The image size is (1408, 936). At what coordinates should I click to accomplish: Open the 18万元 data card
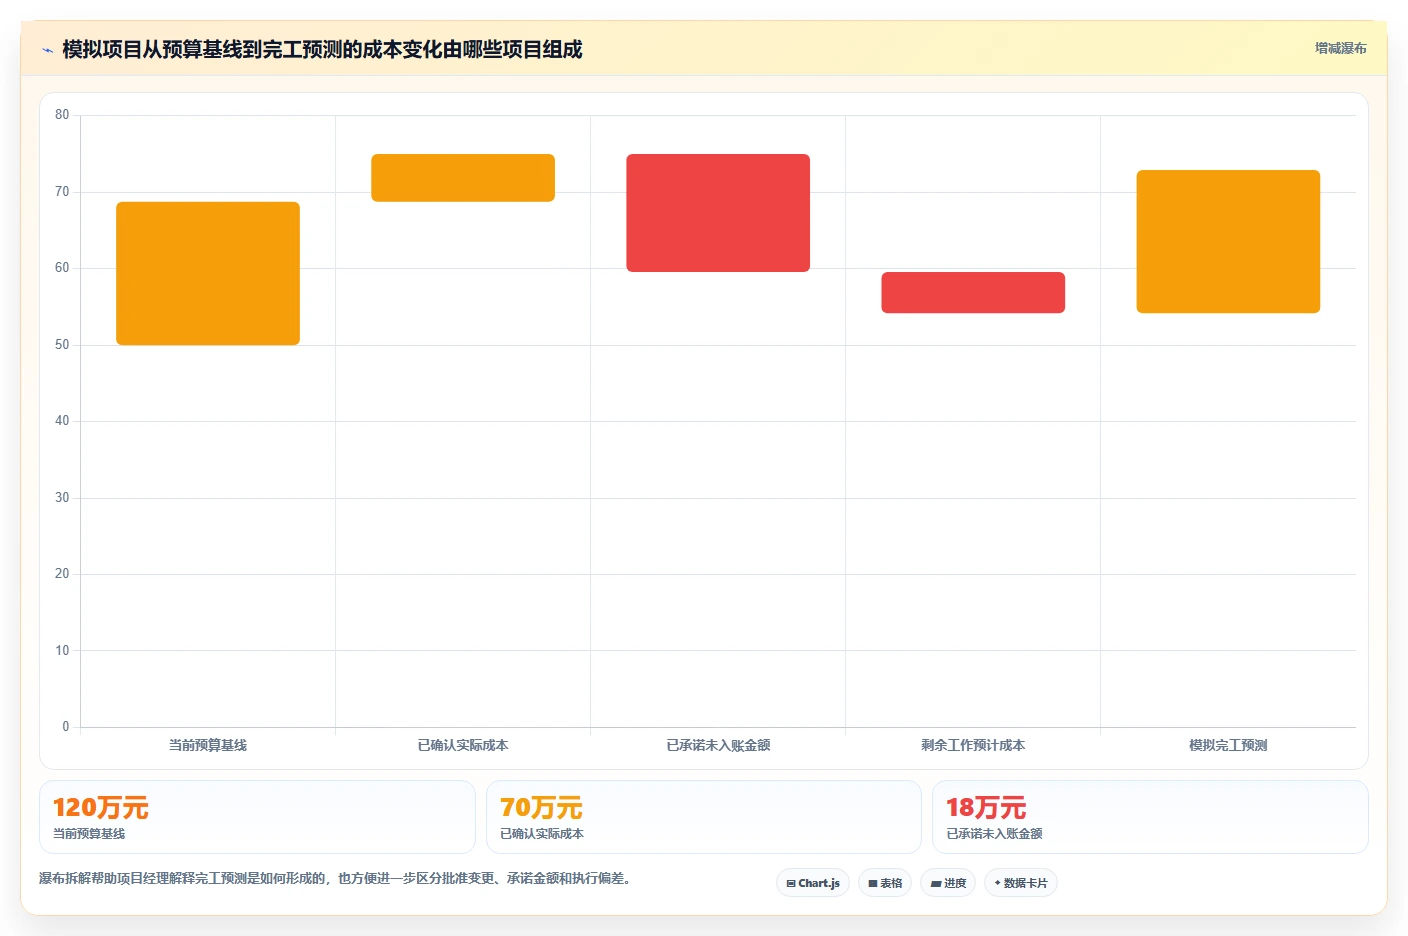pyautogui.click(x=1150, y=817)
